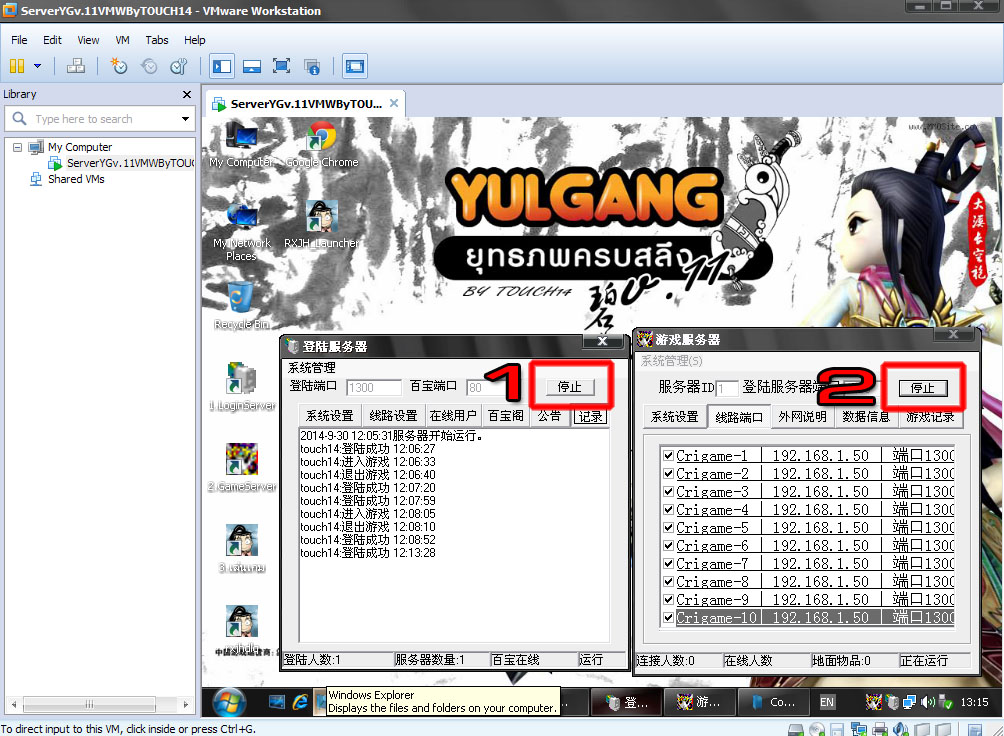This screenshot has width=1004, height=736.
Task: Switch to console view toolbar icon
Action: [355, 66]
